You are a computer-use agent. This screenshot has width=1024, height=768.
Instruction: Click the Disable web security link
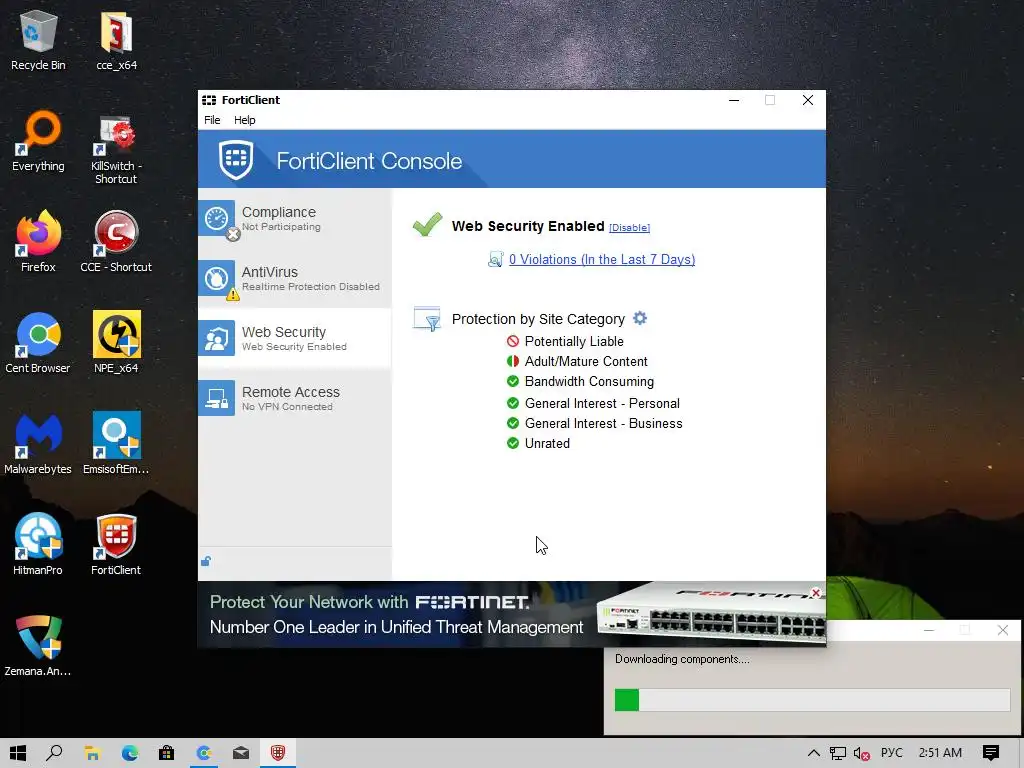pos(630,227)
